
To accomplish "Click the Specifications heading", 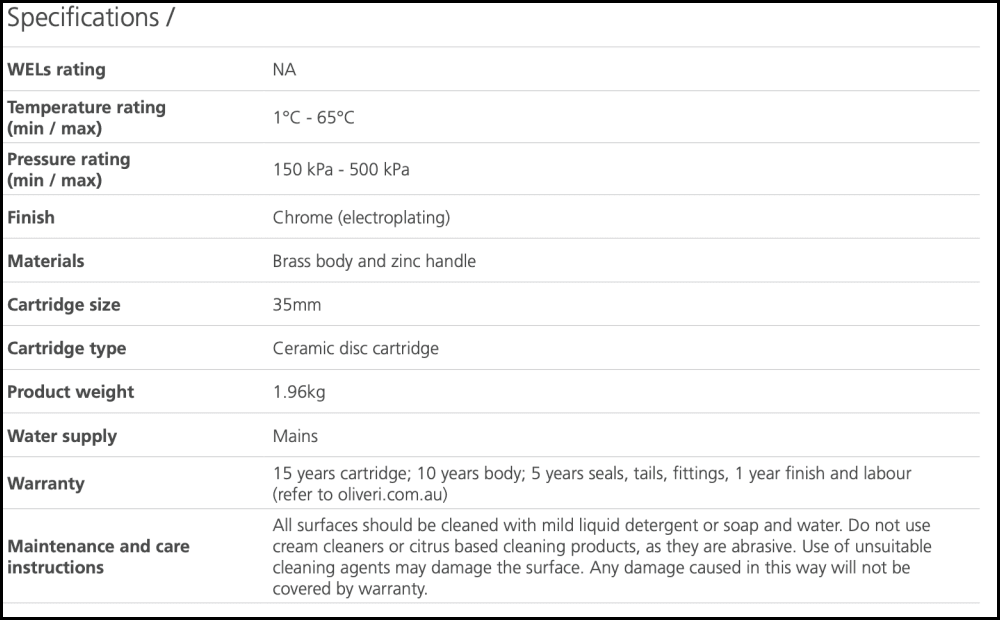I will point(91,19).
